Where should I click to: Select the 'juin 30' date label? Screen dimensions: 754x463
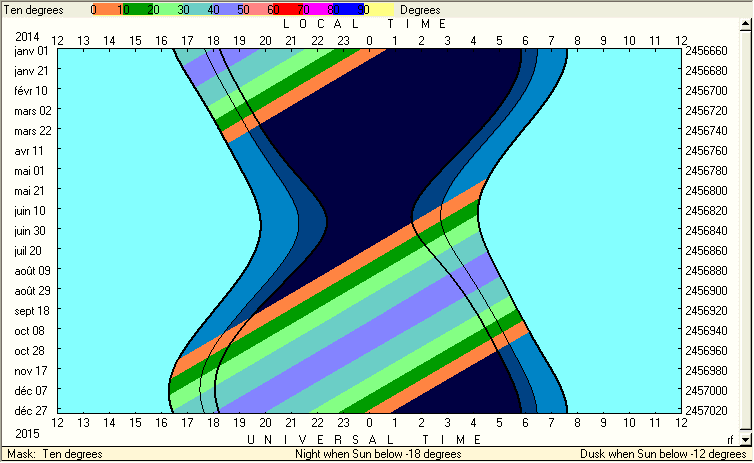pyautogui.click(x=30, y=231)
